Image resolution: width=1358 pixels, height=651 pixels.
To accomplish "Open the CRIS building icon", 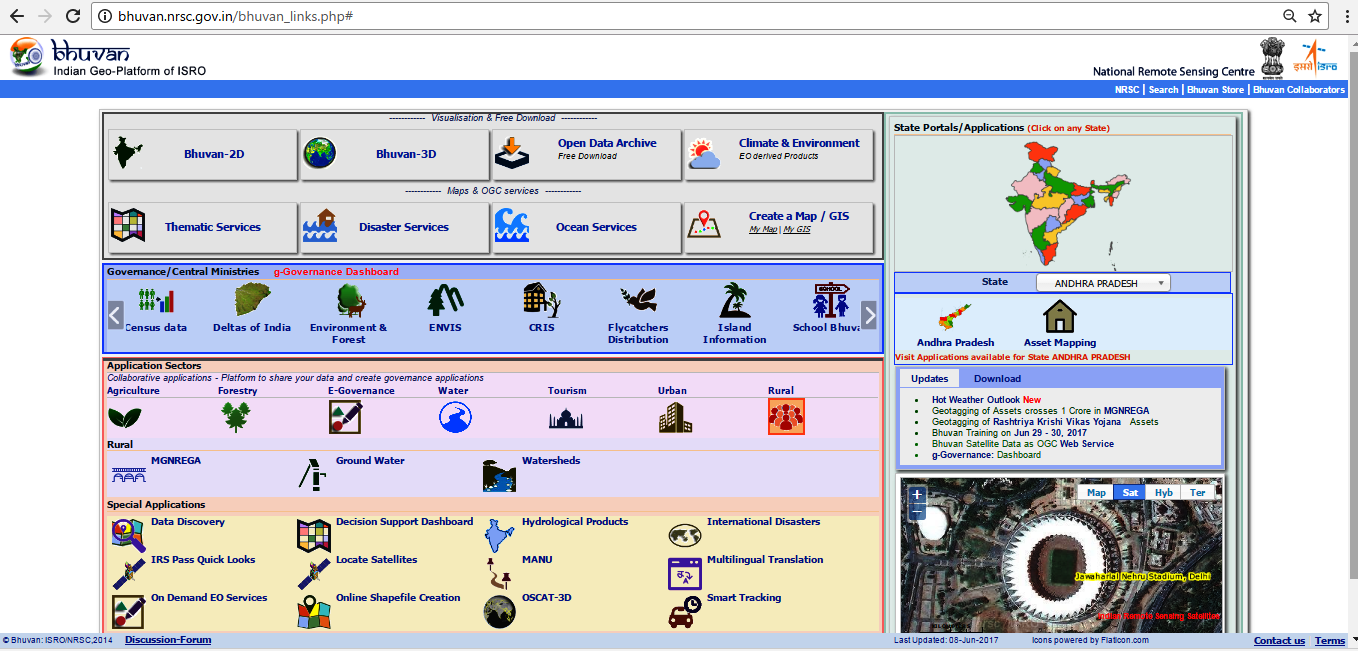I will 541,300.
